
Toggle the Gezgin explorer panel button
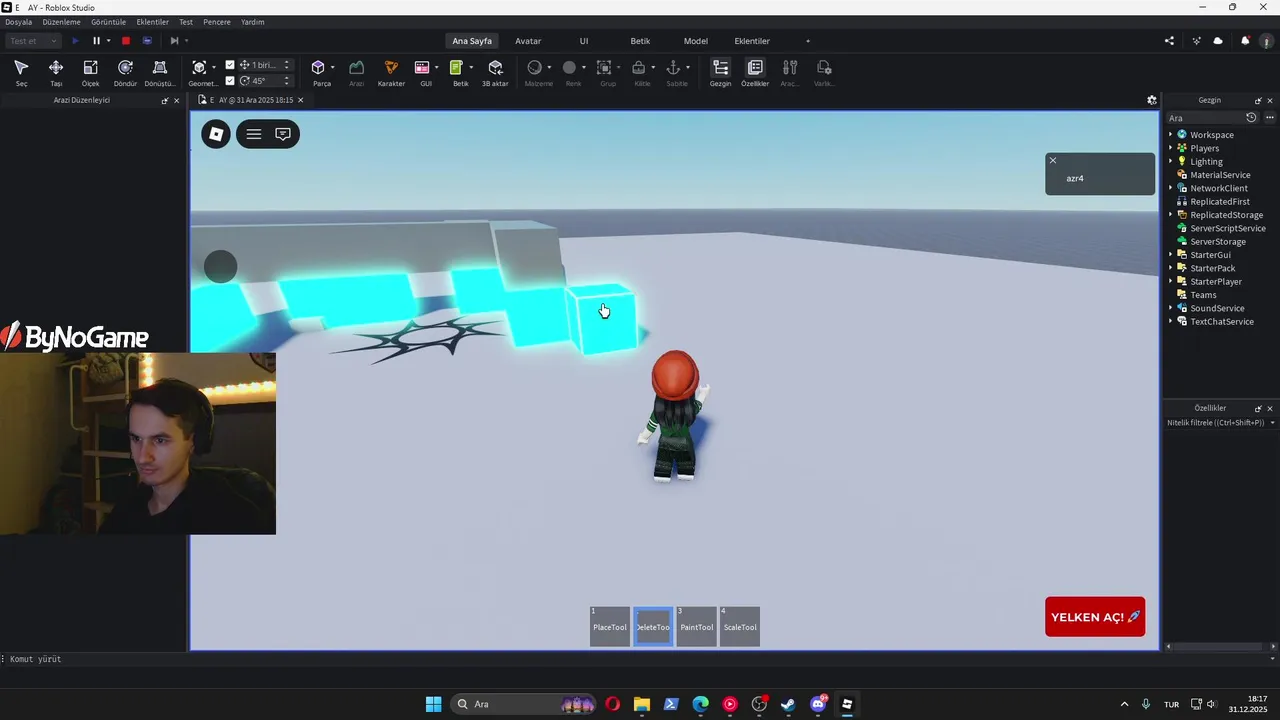tap(720, 72)
